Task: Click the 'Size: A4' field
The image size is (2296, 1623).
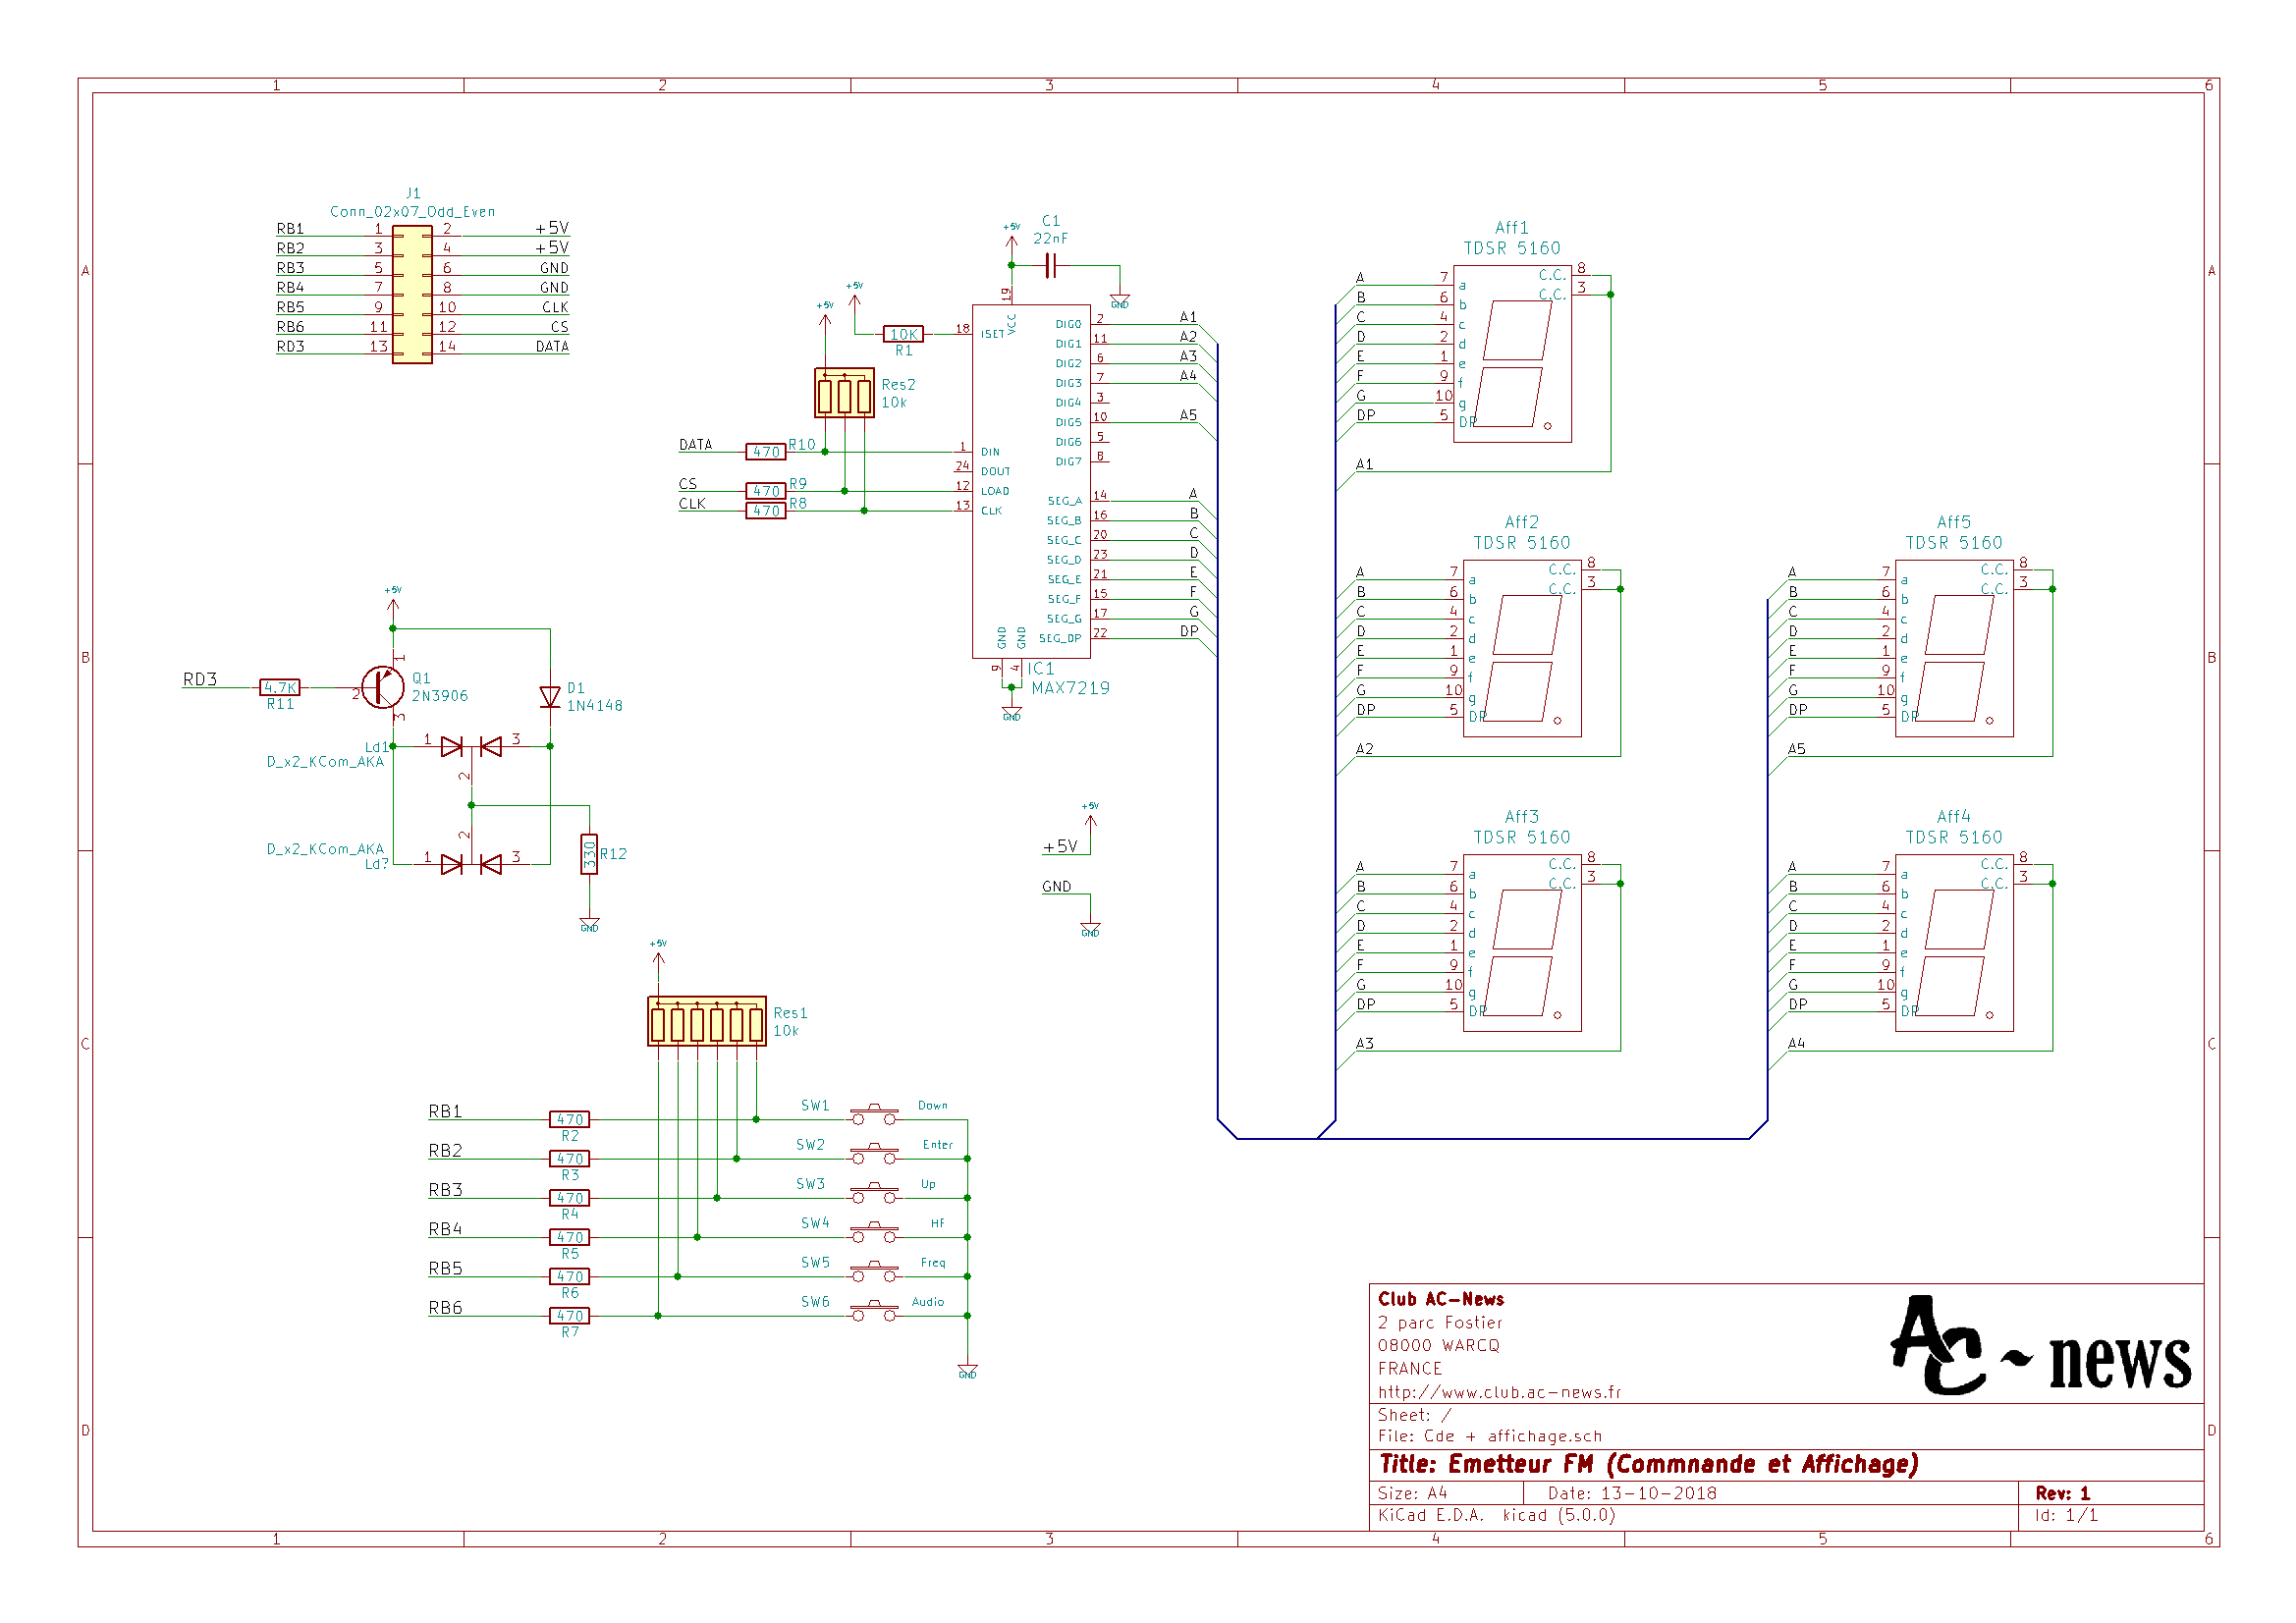Action: (x=1412, y=1493)
